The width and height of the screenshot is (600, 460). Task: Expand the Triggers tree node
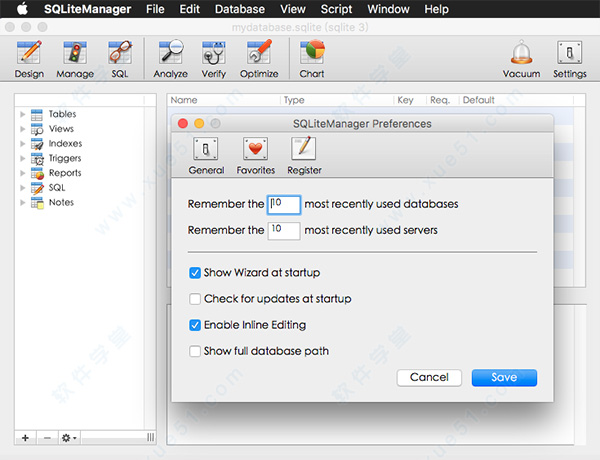[23, 158]
